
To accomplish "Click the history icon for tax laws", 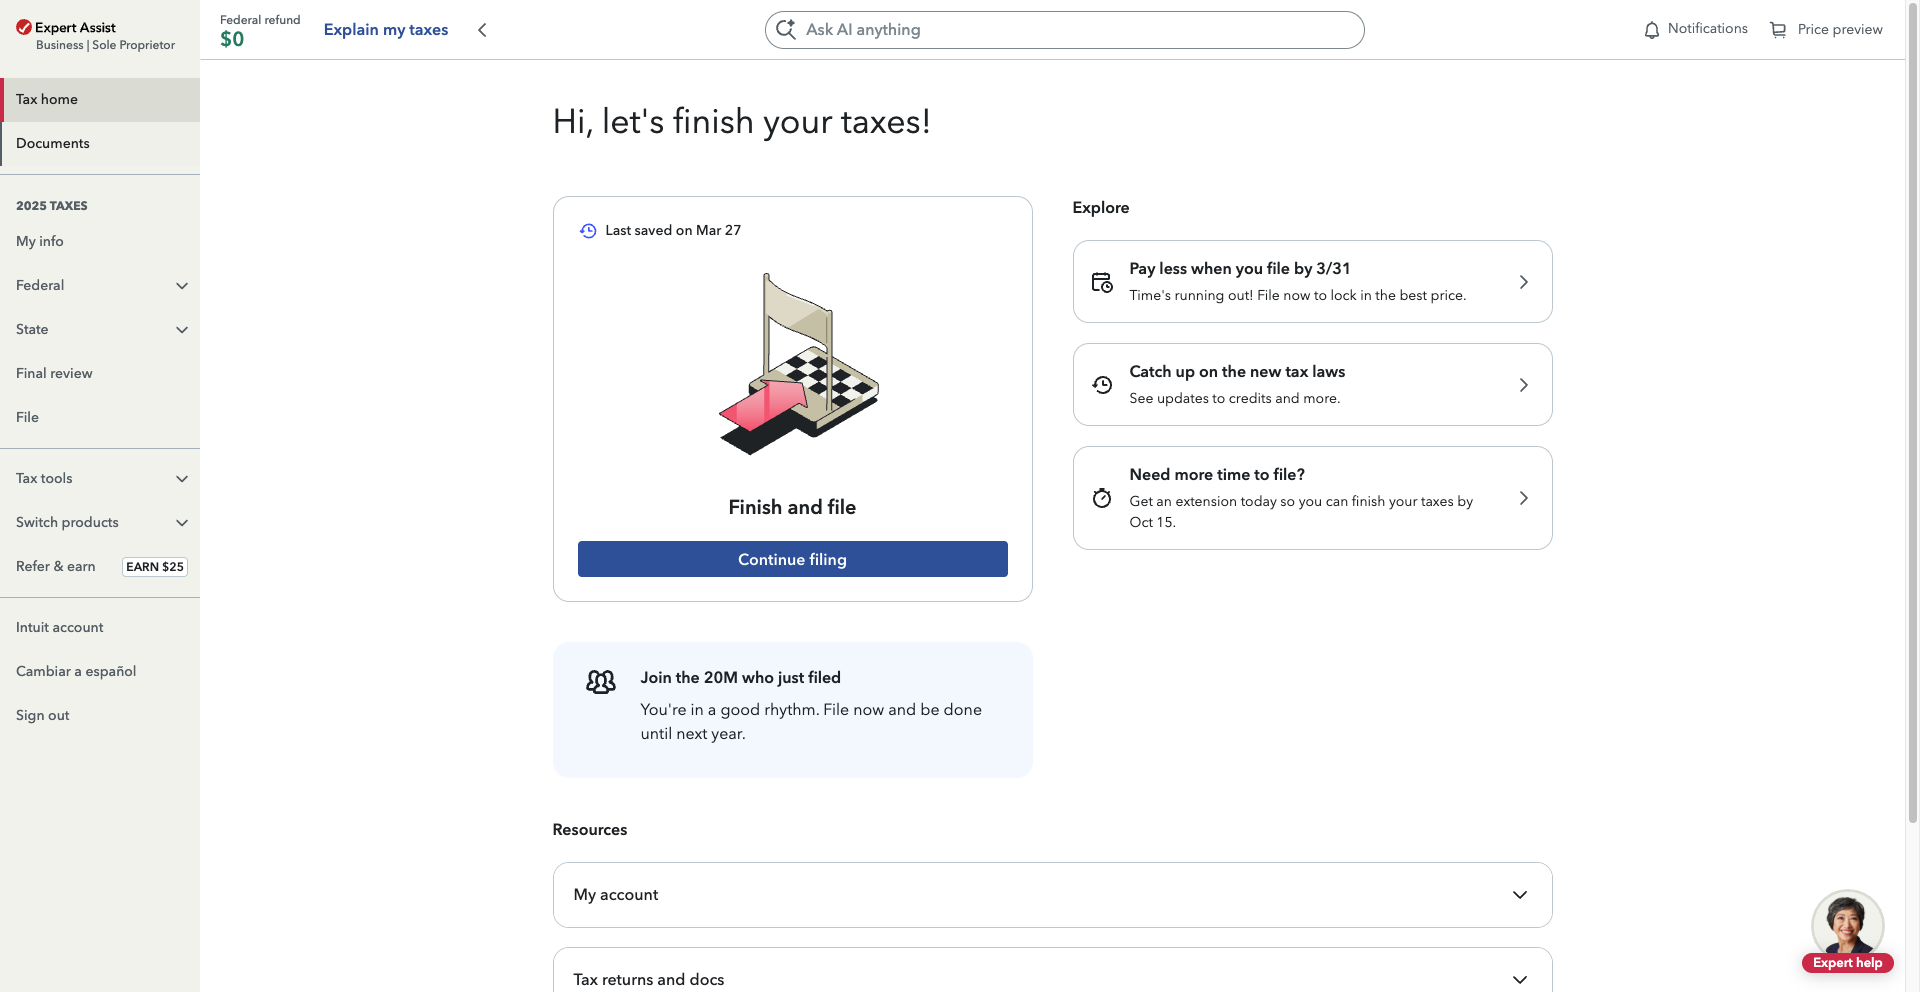I will 1102,385.
